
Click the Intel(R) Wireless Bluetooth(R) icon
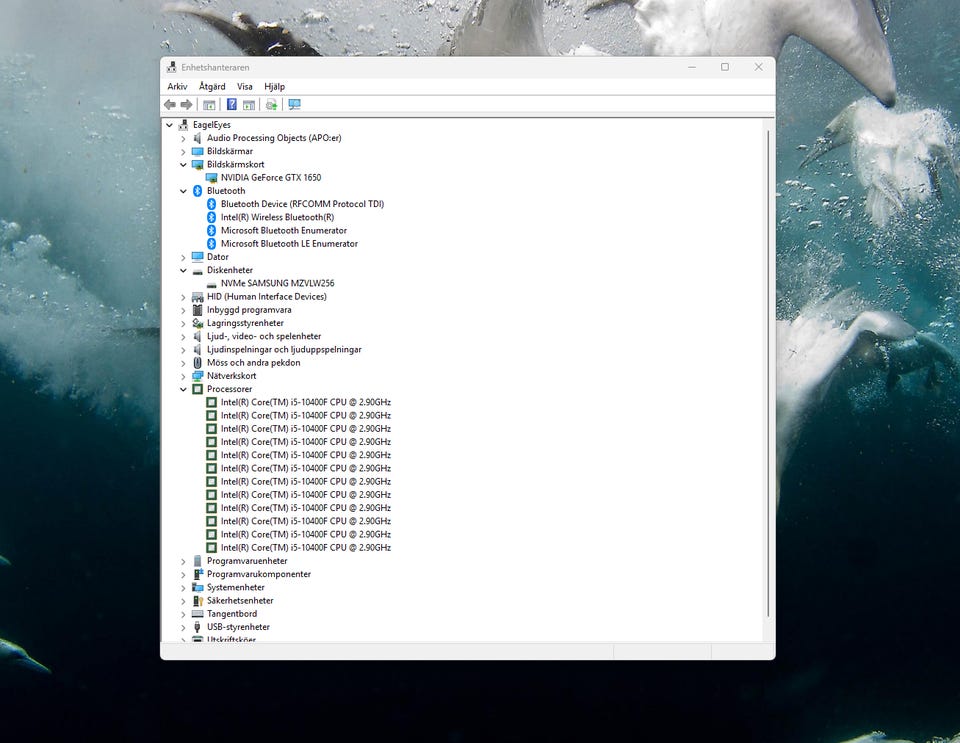211,217
